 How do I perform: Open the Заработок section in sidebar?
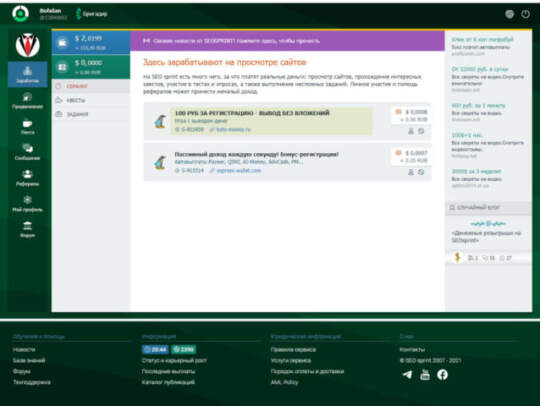[28, 74]
